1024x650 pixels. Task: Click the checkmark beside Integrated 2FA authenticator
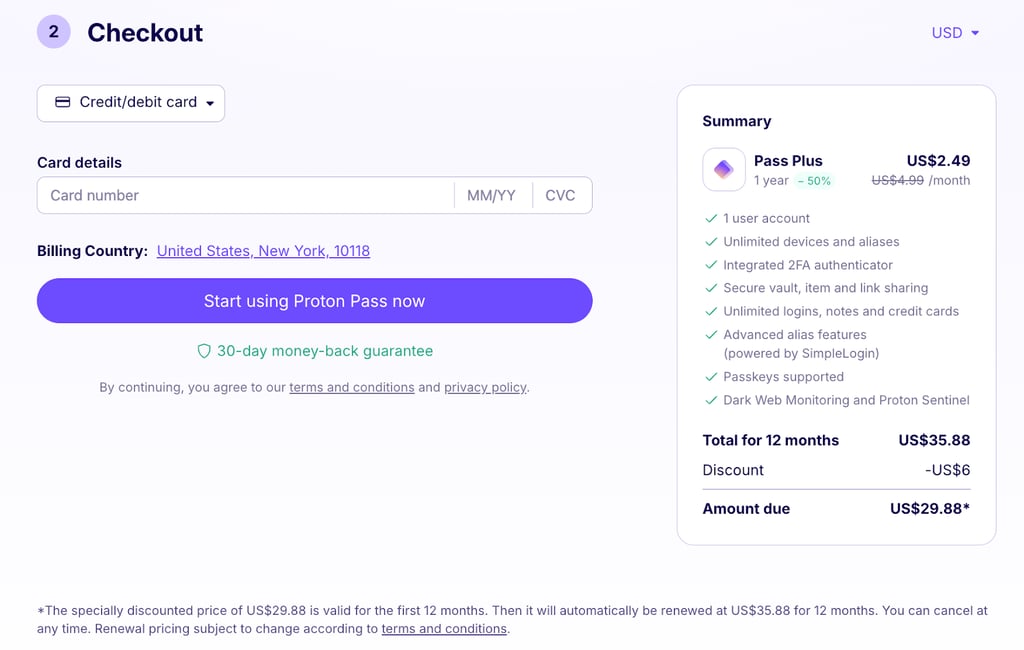click(711, 265)
